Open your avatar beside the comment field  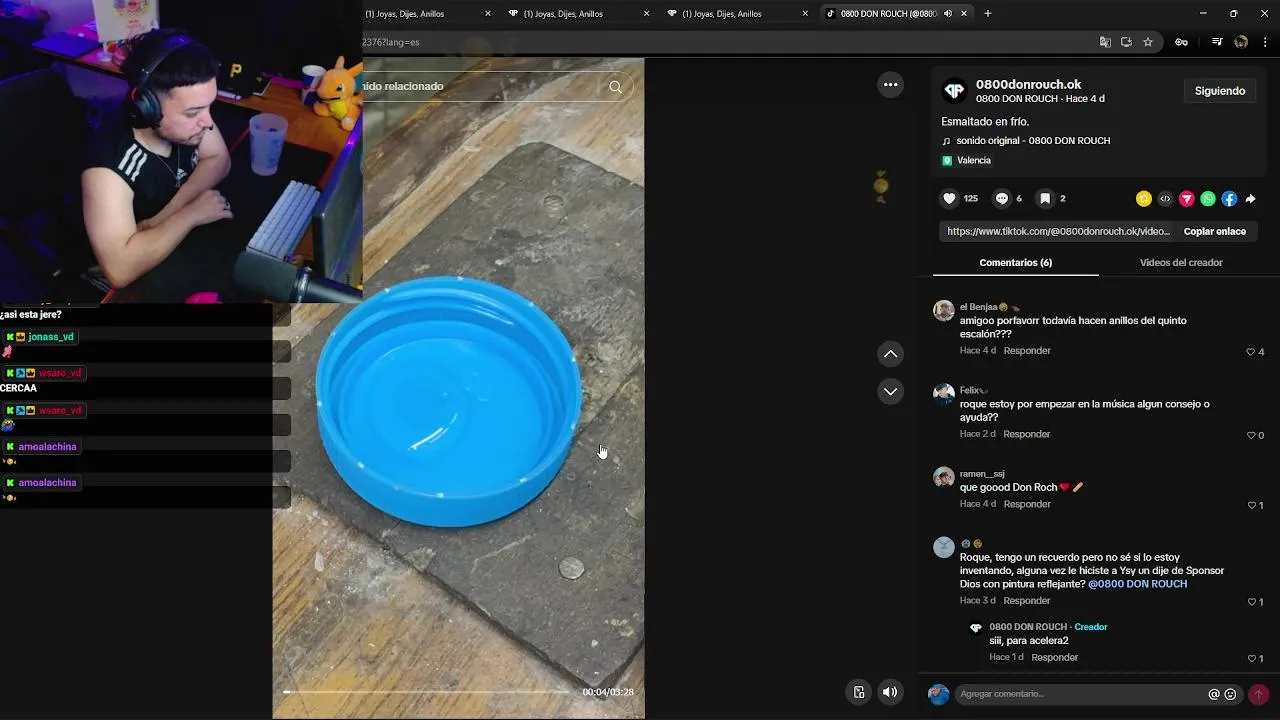(x=939, y=694)
